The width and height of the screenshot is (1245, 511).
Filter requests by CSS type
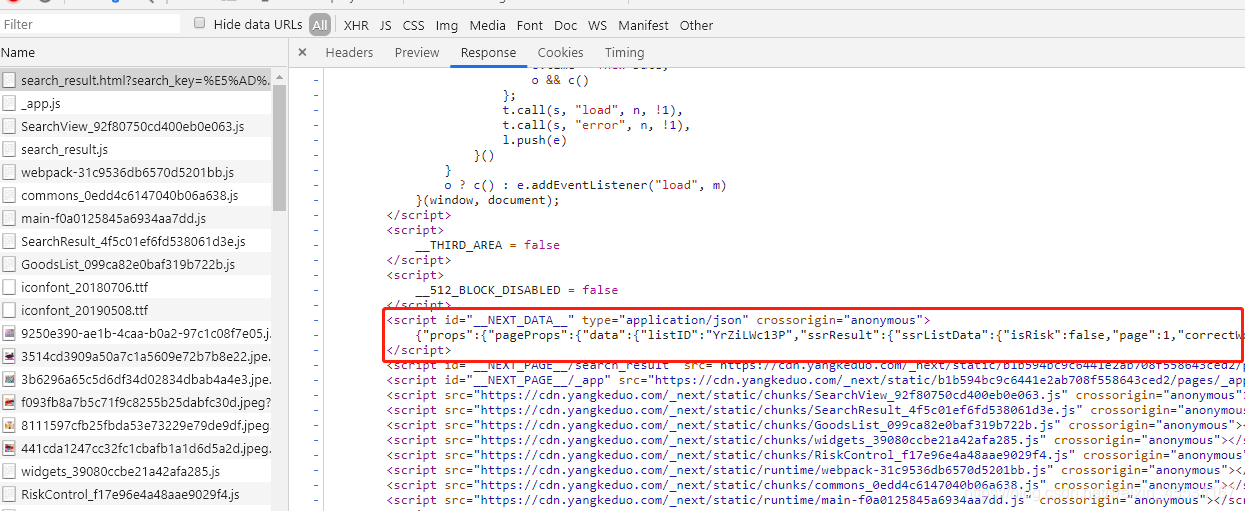tap(413, 25)
